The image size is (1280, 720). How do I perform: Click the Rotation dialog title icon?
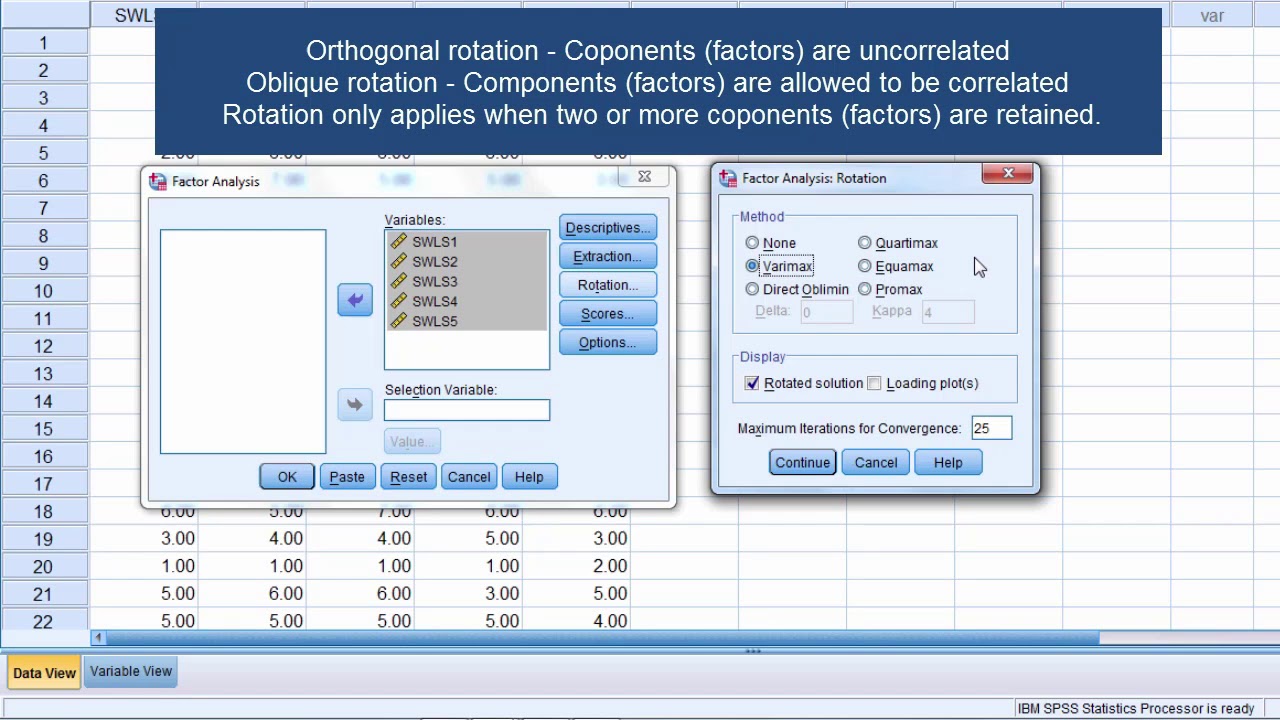tap(728, 178)
